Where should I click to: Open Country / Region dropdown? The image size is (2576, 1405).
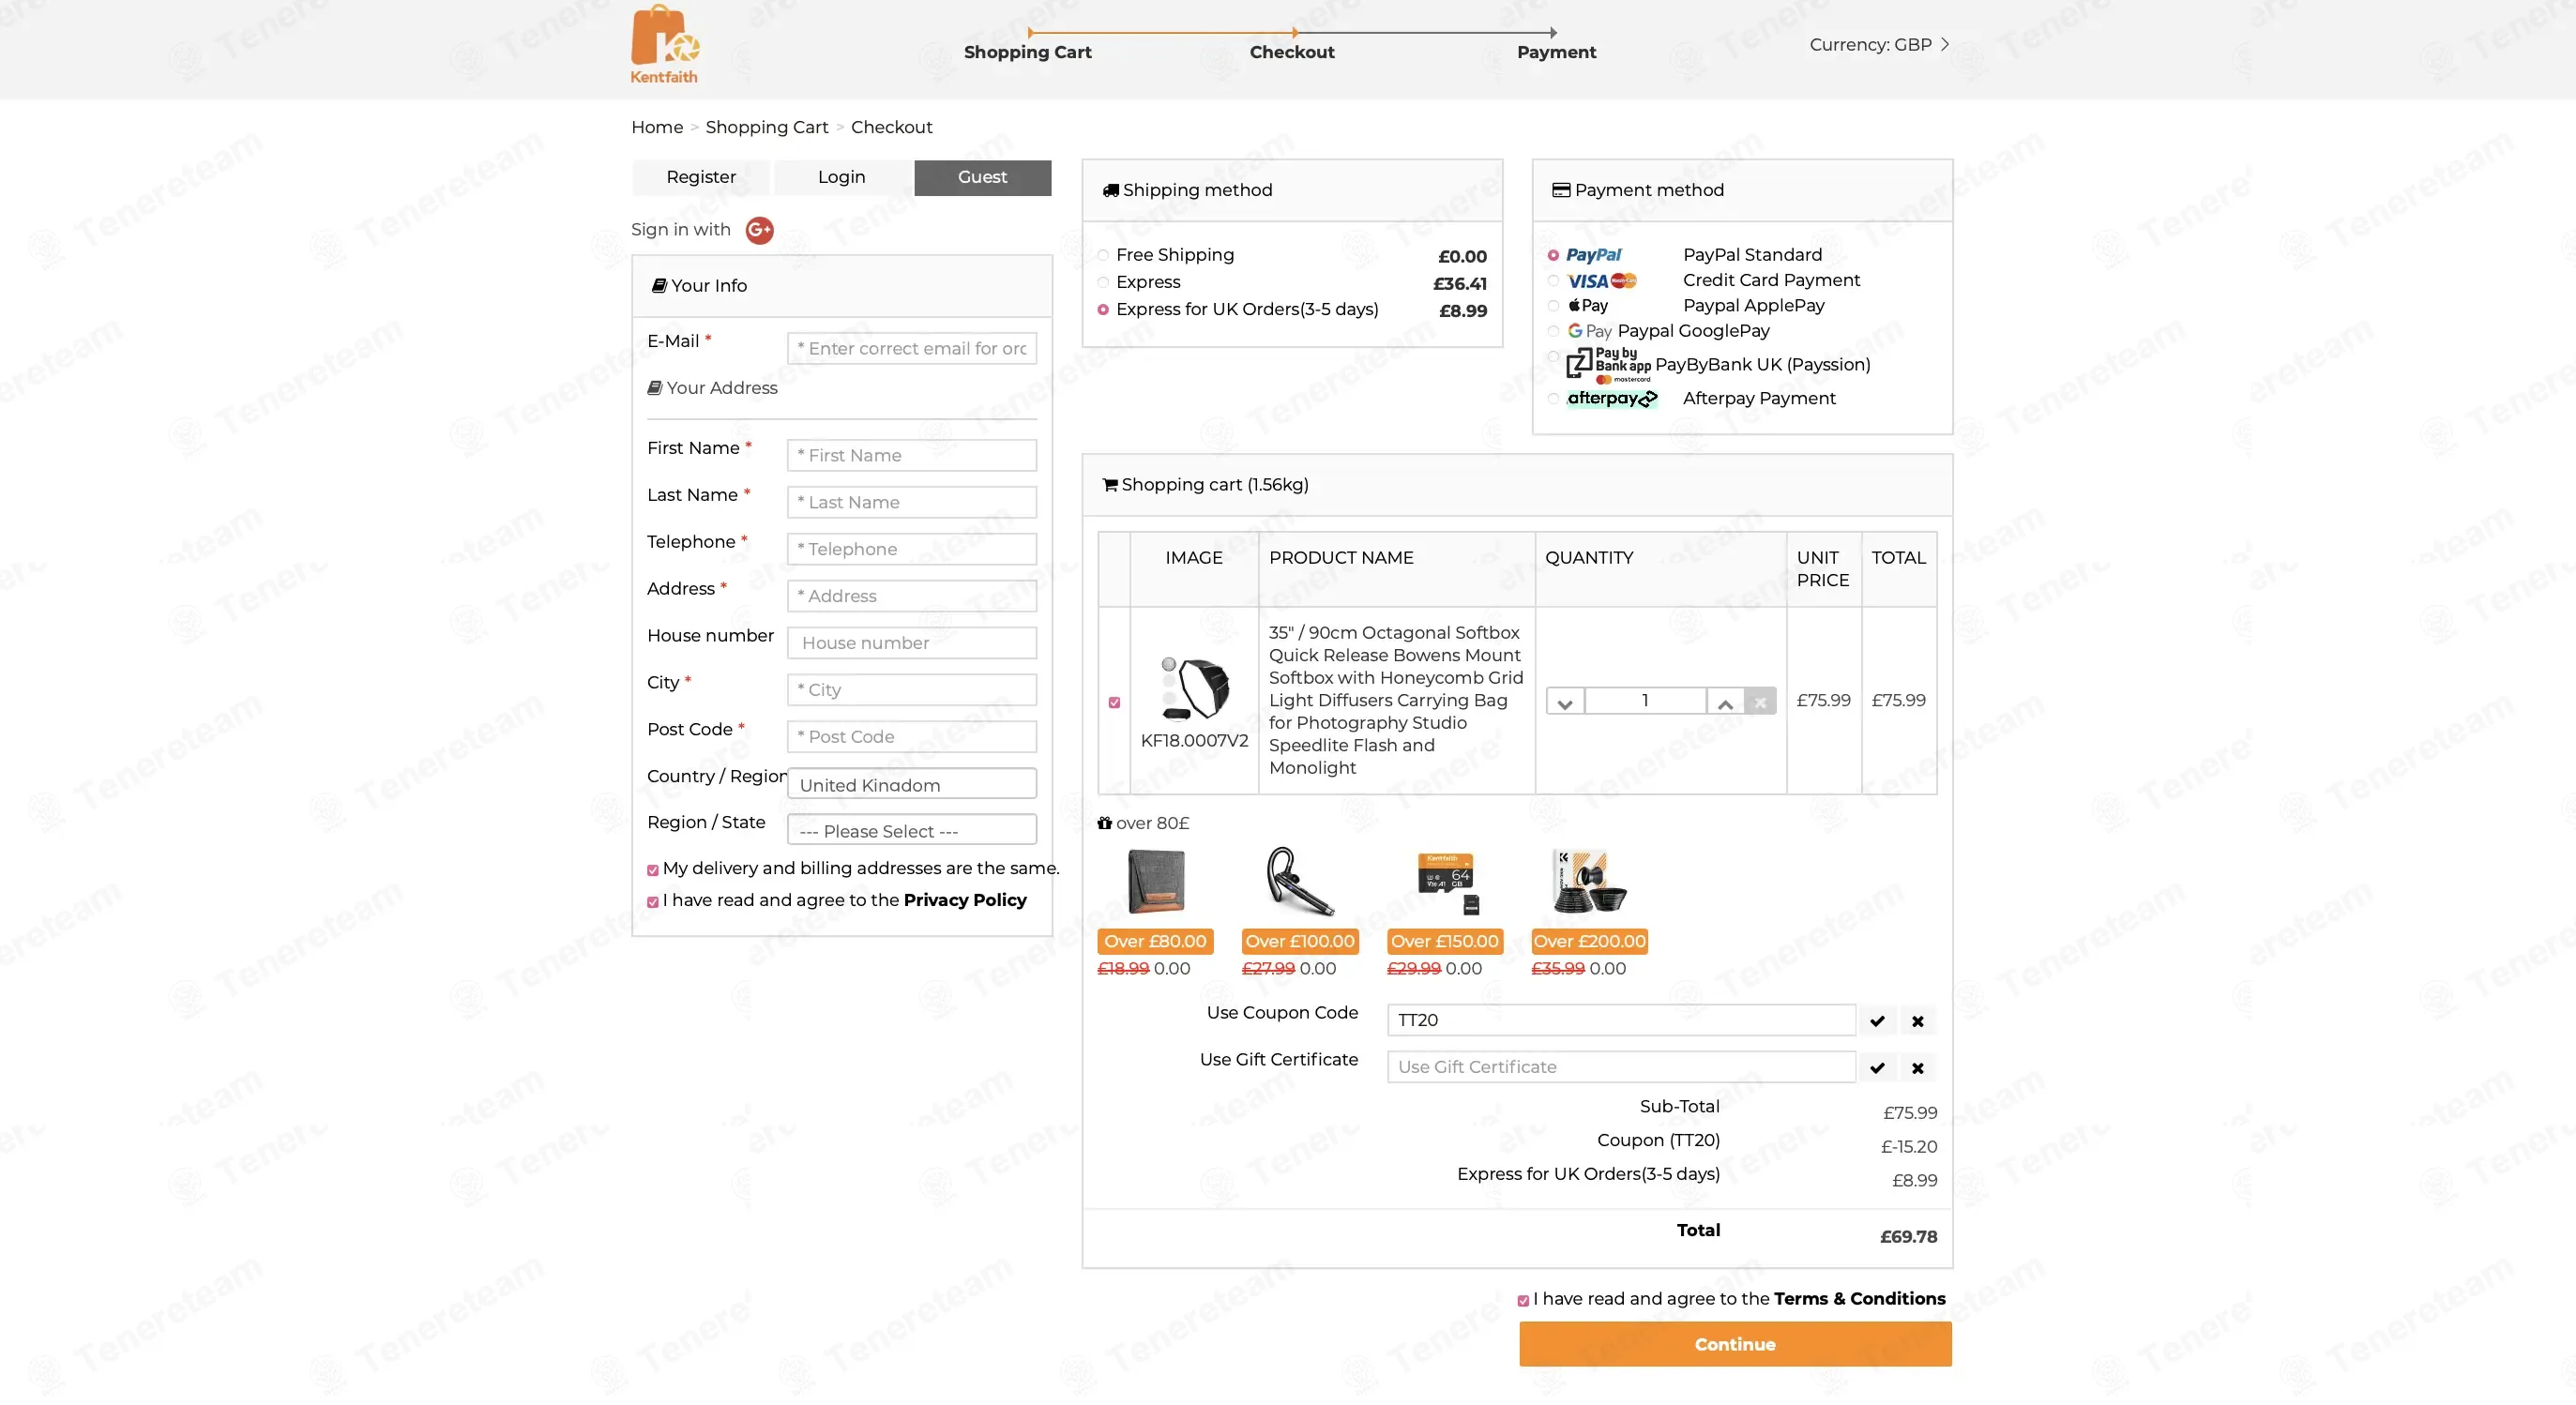(912, 784)
